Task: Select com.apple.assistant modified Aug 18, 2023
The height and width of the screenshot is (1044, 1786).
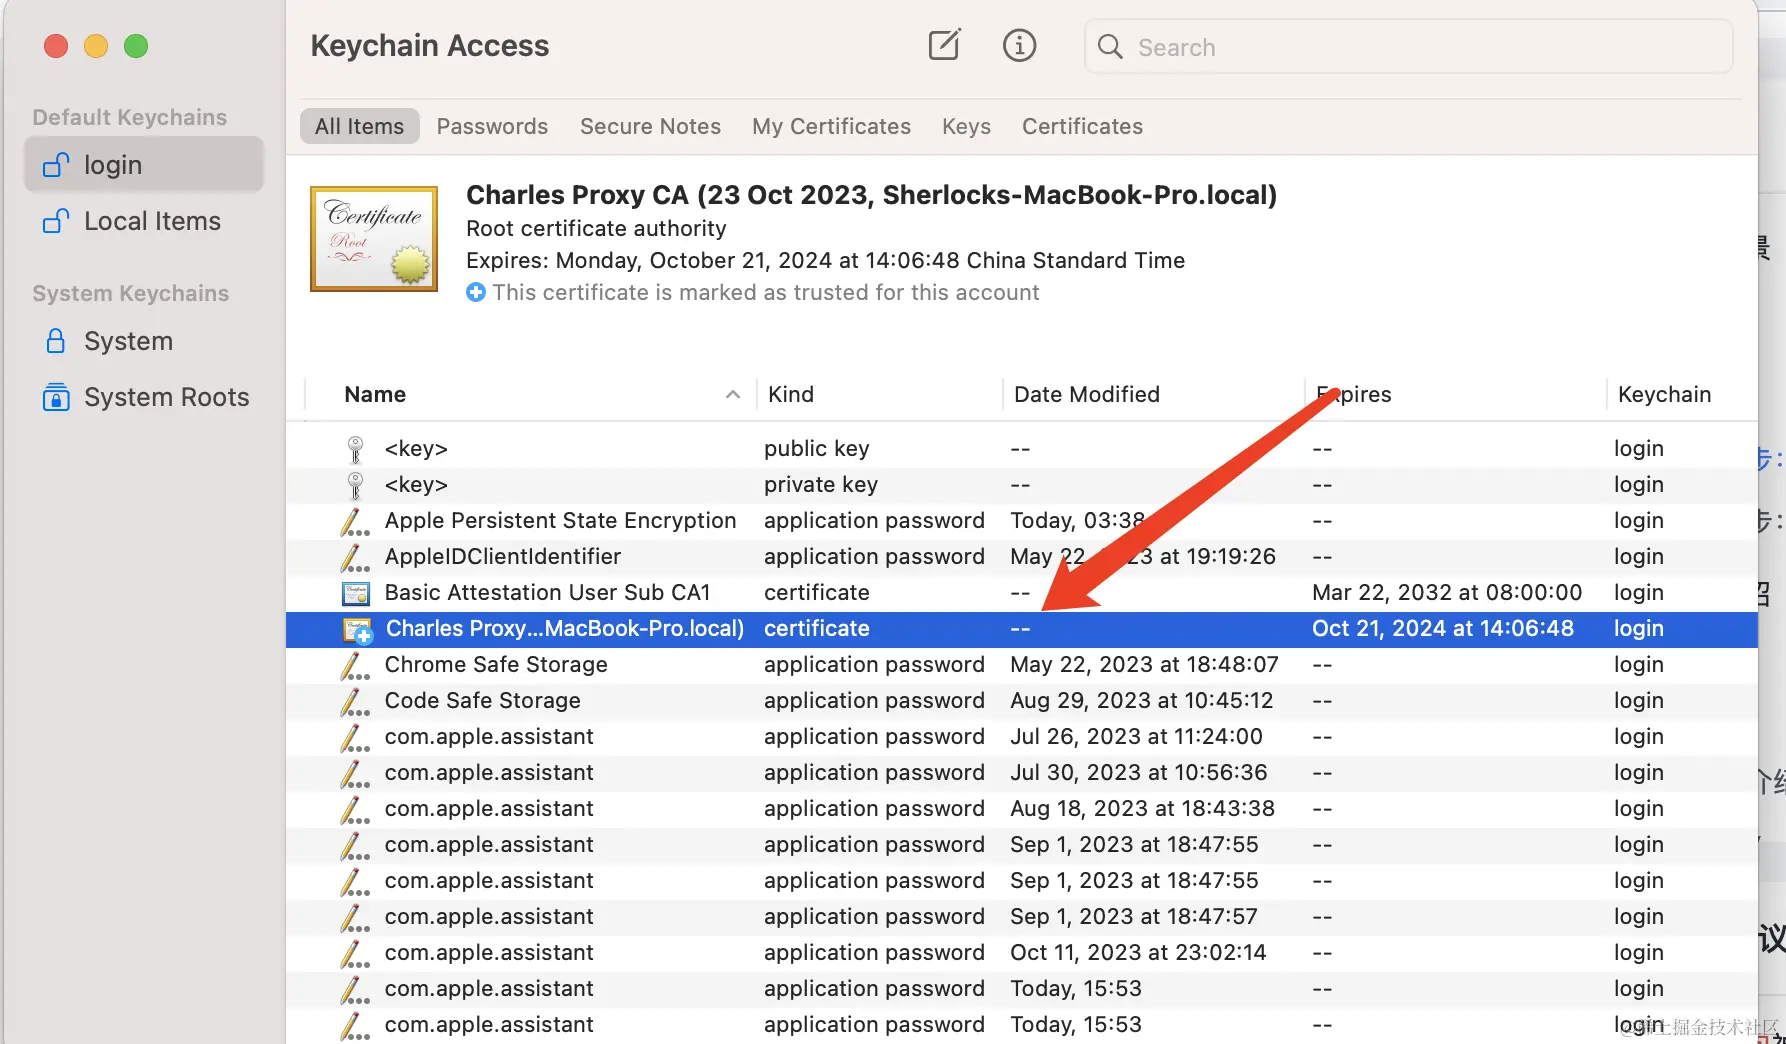Action: click(x=1022, y=808)
